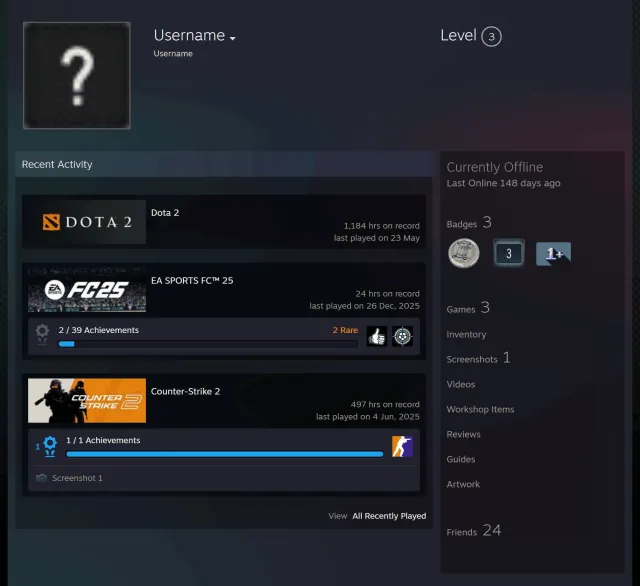Go to Workshop Items
640x586 pixels.
480,409
